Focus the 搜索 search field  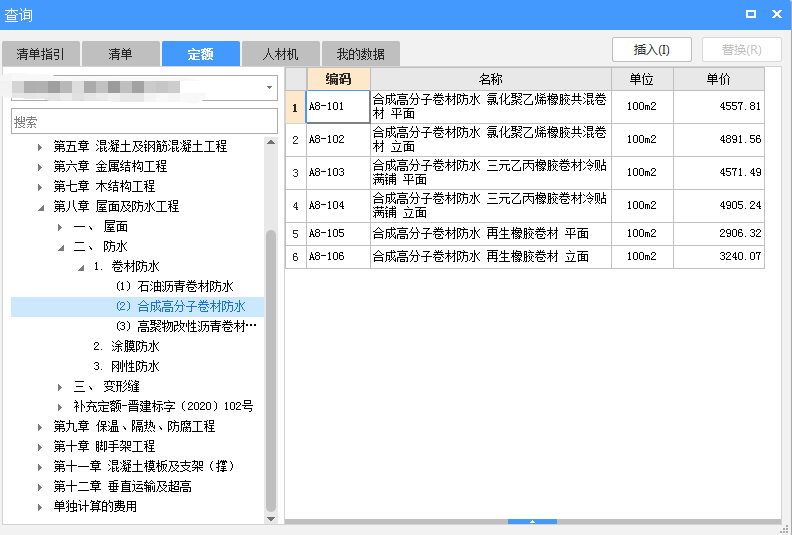144,122
